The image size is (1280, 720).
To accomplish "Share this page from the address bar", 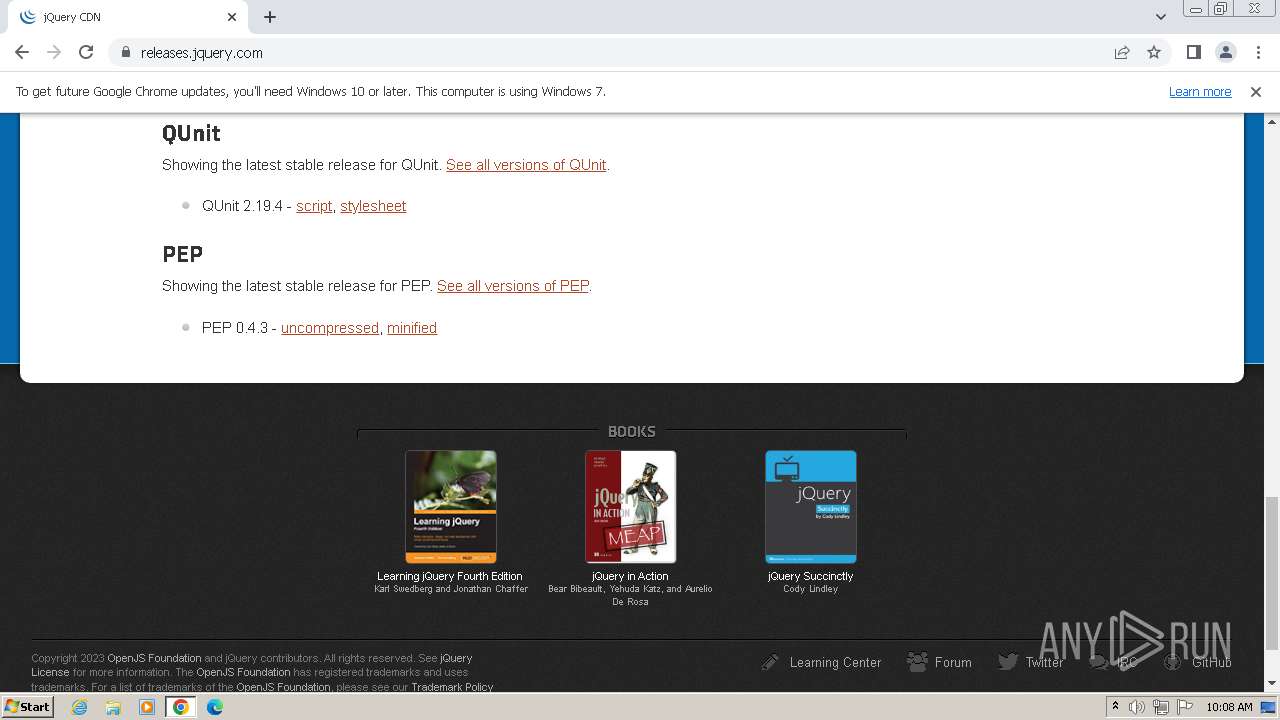I will (1122, 52).
